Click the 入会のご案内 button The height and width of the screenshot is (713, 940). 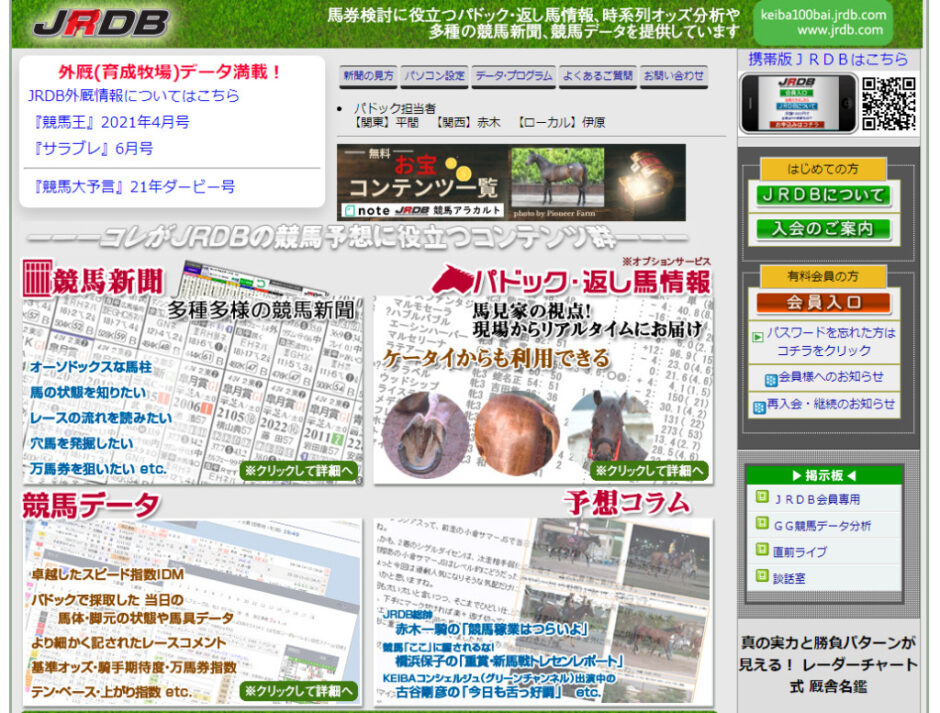(822, 229)
